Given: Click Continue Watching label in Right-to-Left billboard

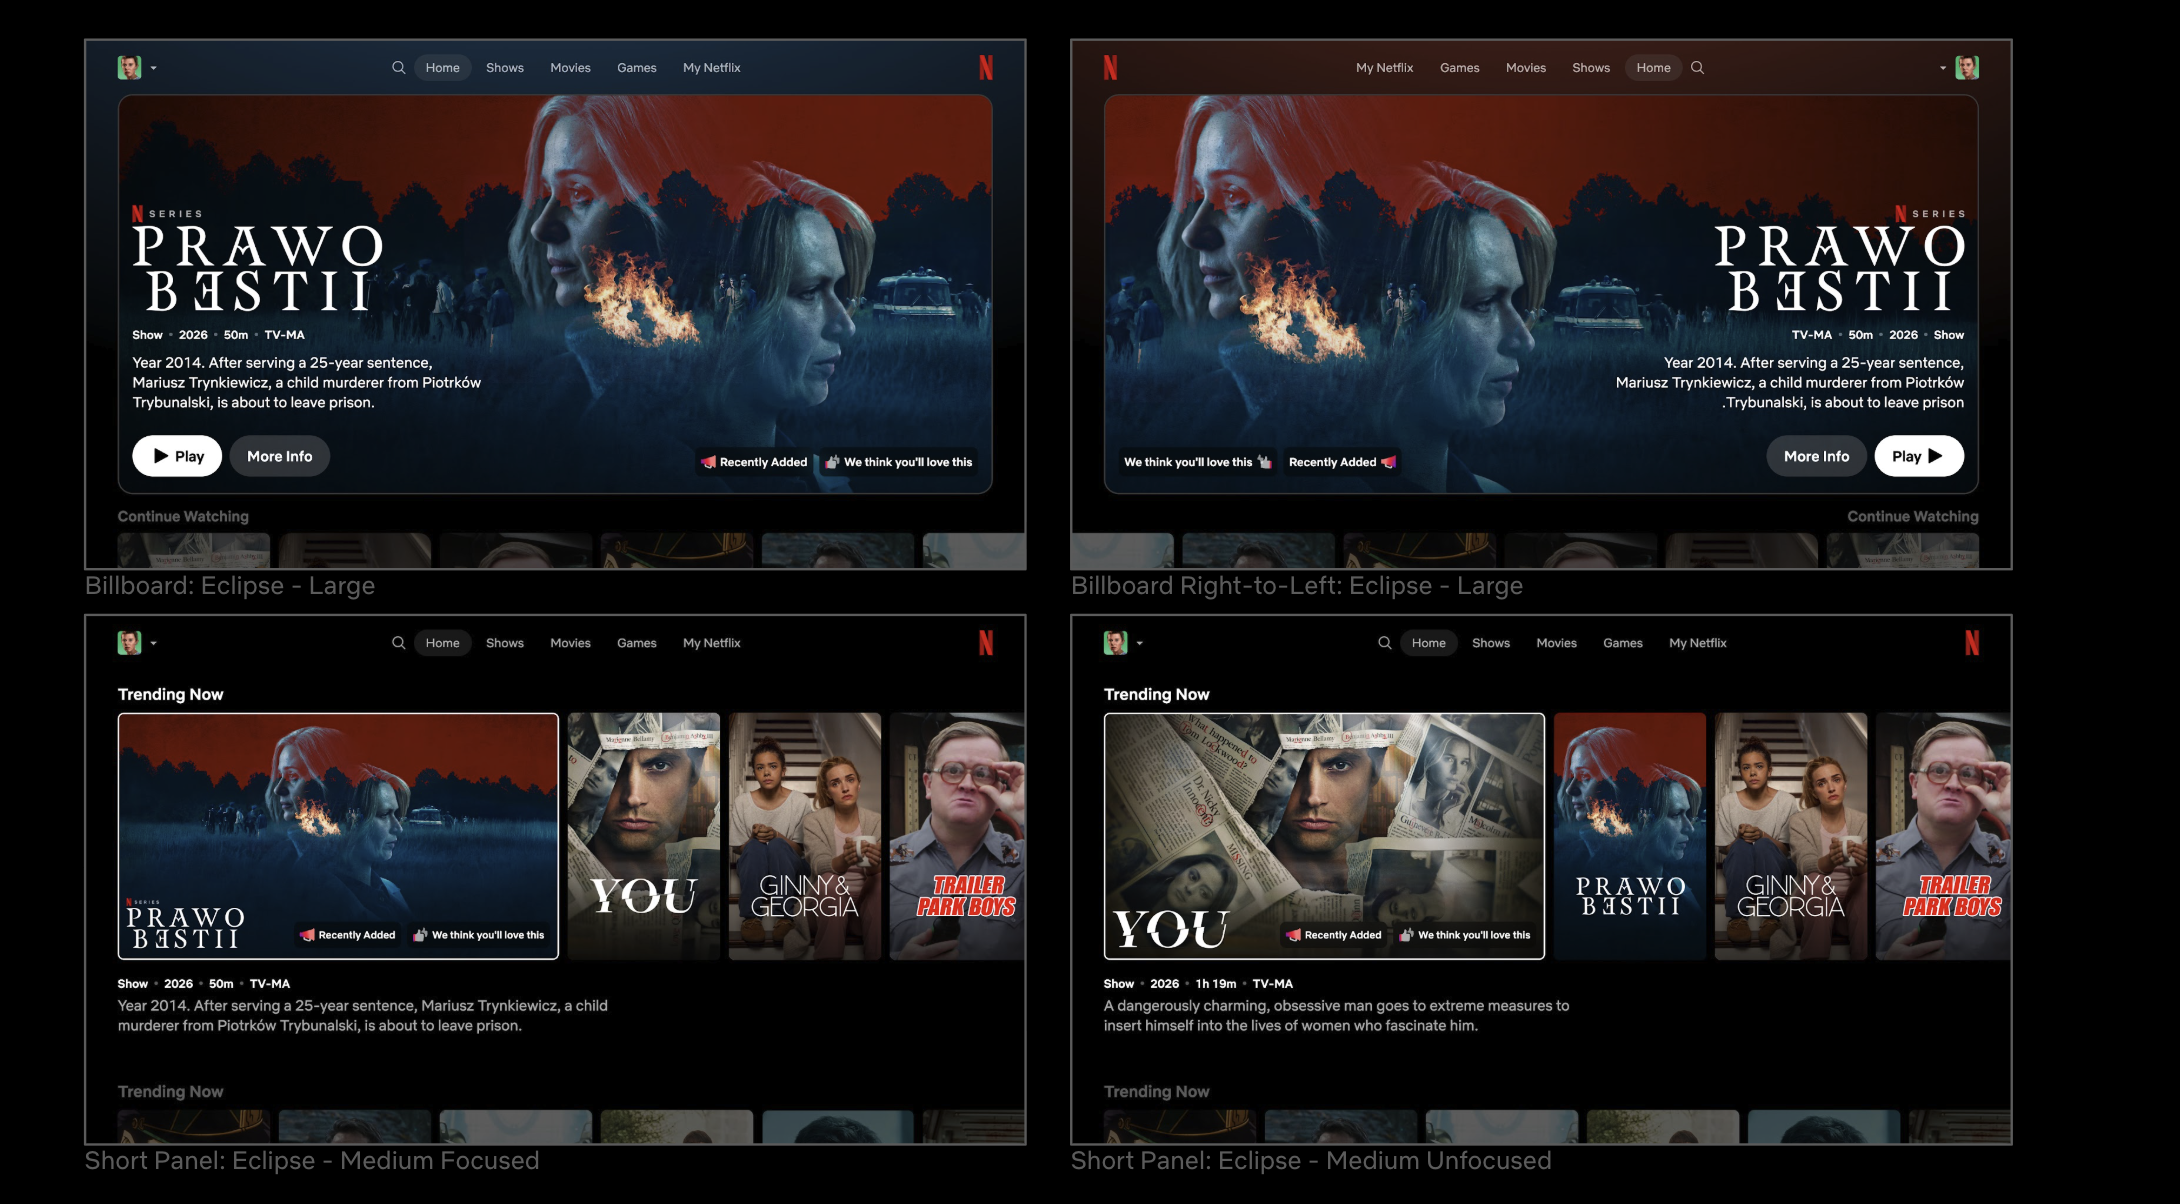Looking at the screenshot, I should [1913, 516].
